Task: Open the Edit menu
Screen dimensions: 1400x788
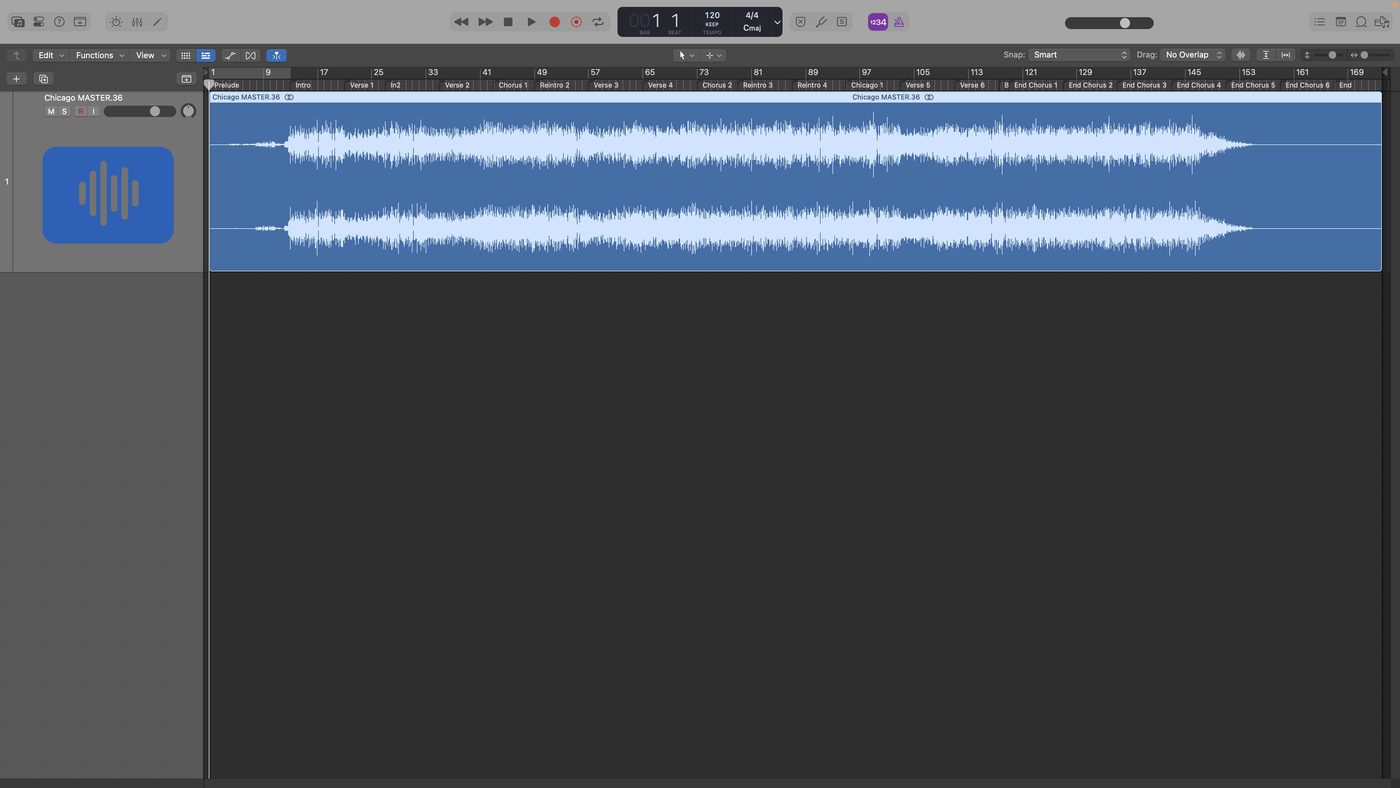Action: [x=51, y=55]
